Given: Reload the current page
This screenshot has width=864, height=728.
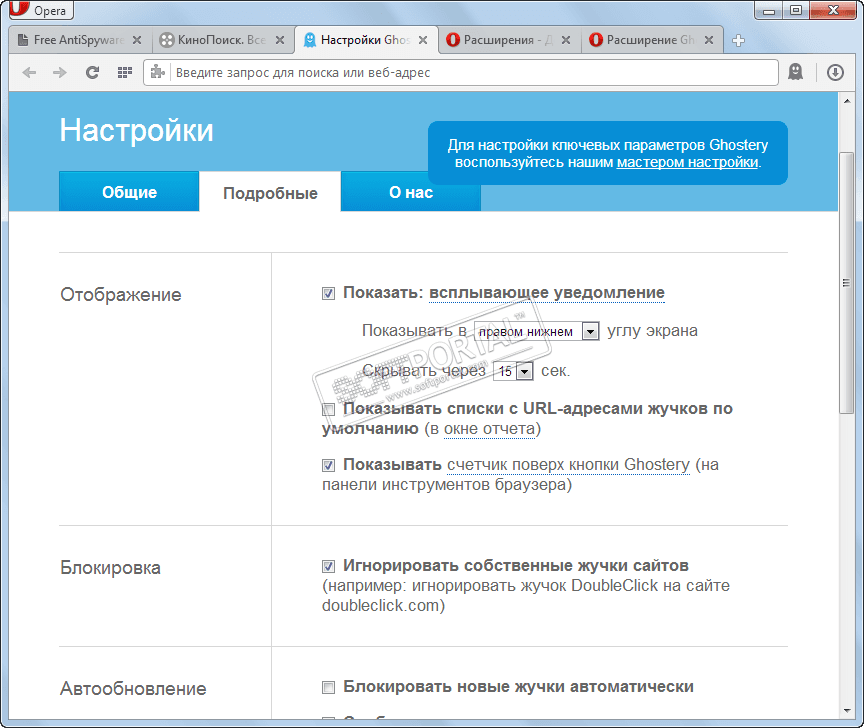Looking at the screenshot, I should click(92, 72).
